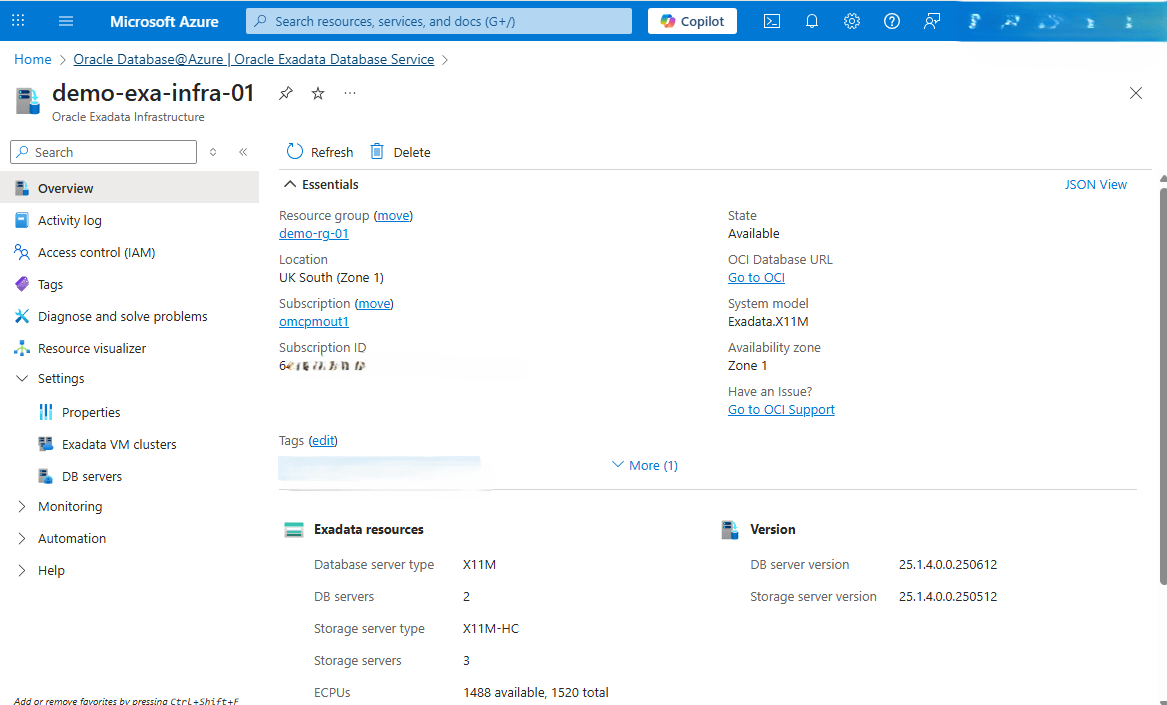Open Azure Cloud Shell from the top bar
This screenshot has height=705, width=1167.
pos(771,20)
